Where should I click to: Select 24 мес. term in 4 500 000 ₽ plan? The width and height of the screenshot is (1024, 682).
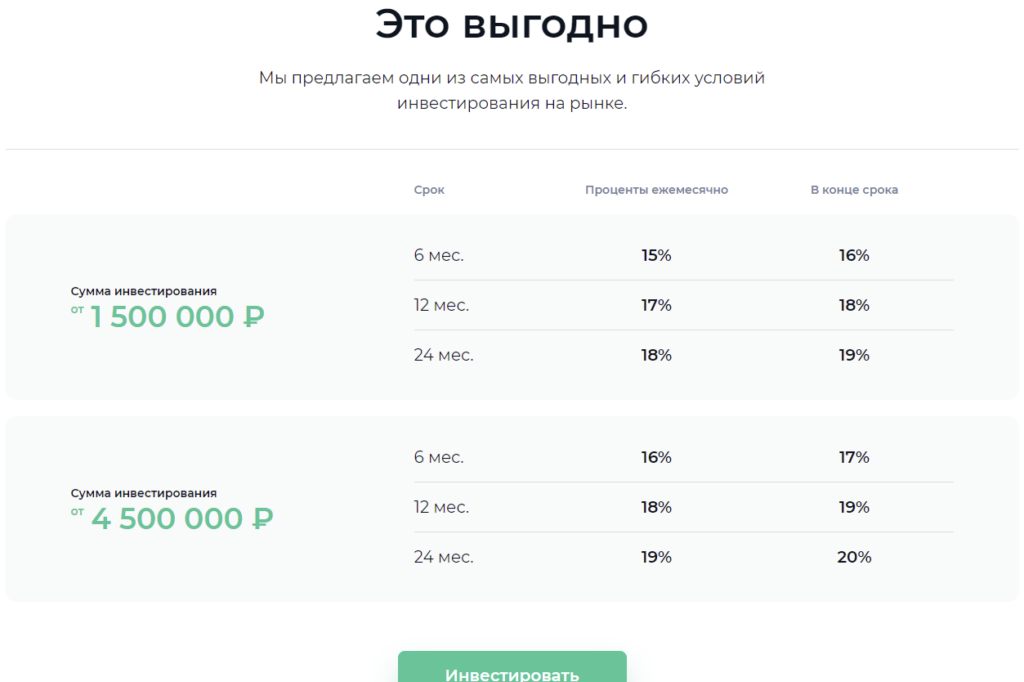coord(443,557)
